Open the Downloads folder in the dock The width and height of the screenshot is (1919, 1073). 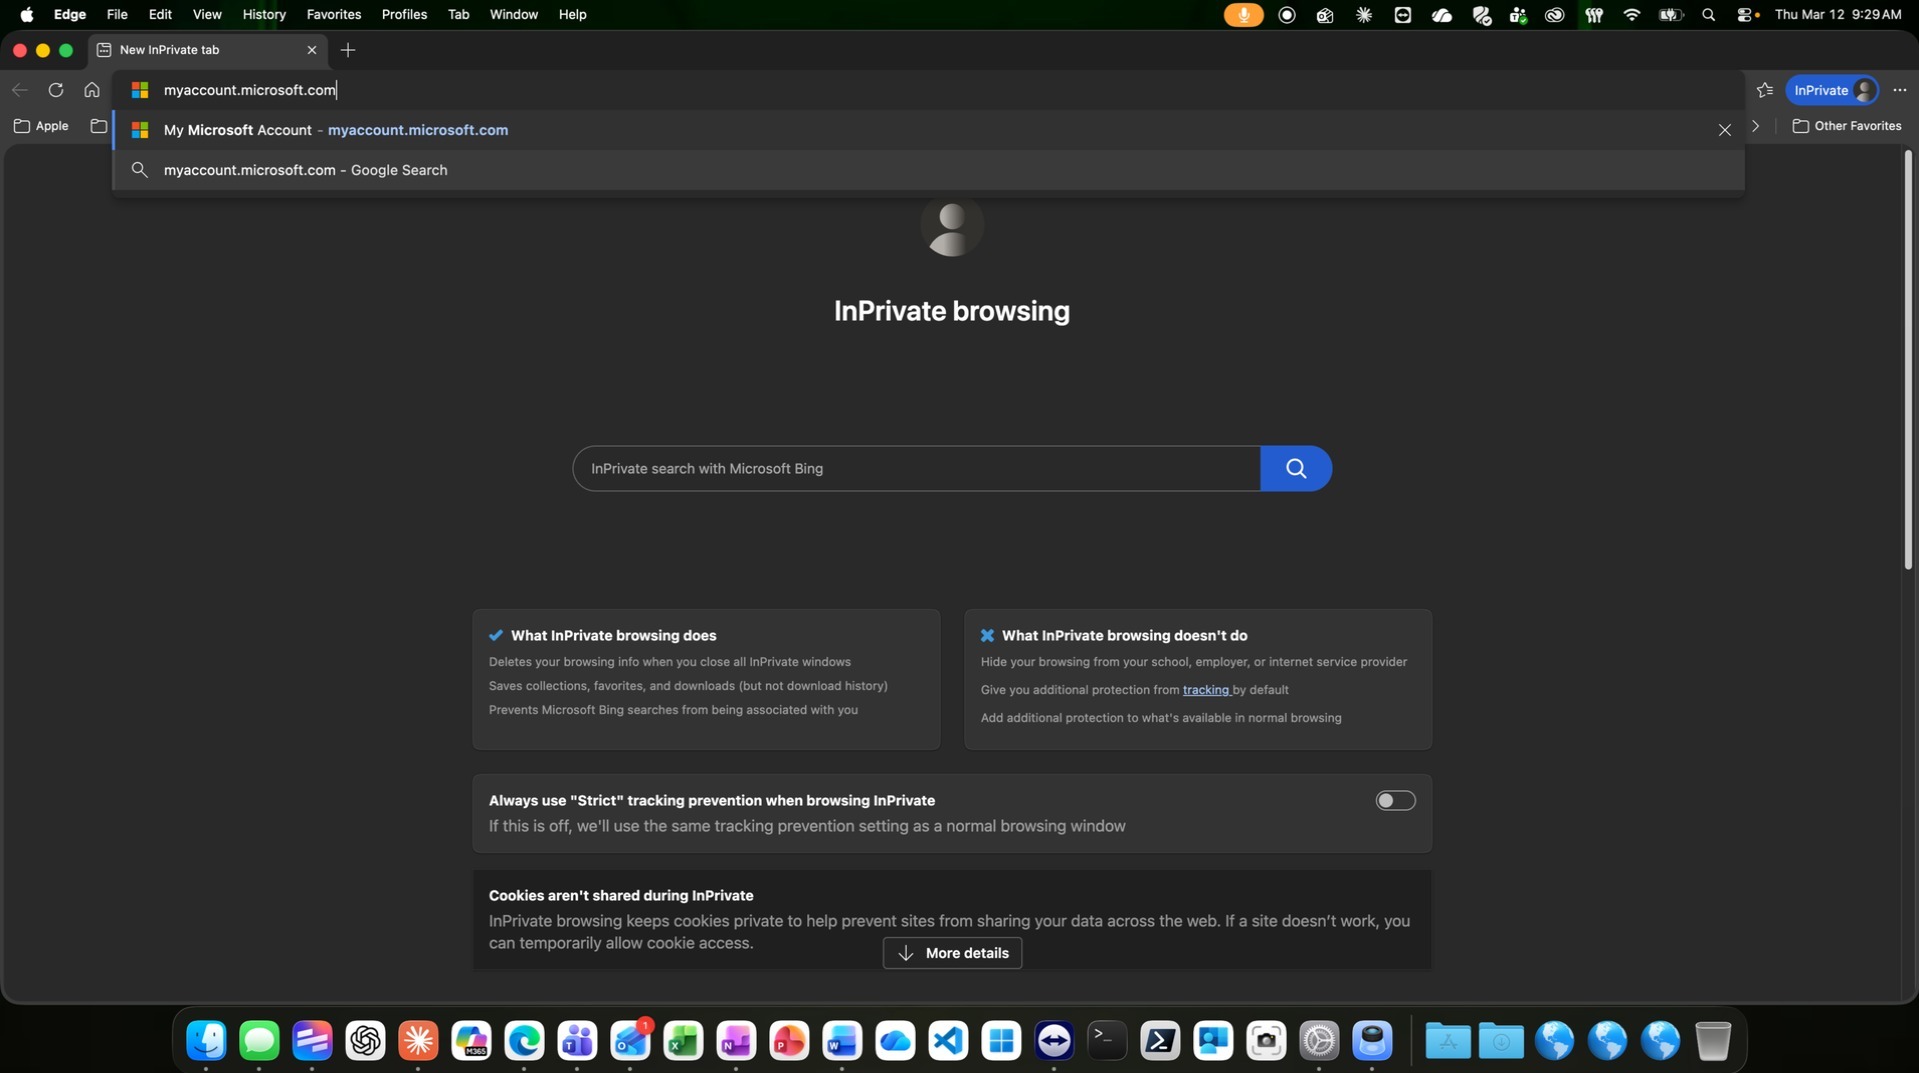(1501, 1041)
